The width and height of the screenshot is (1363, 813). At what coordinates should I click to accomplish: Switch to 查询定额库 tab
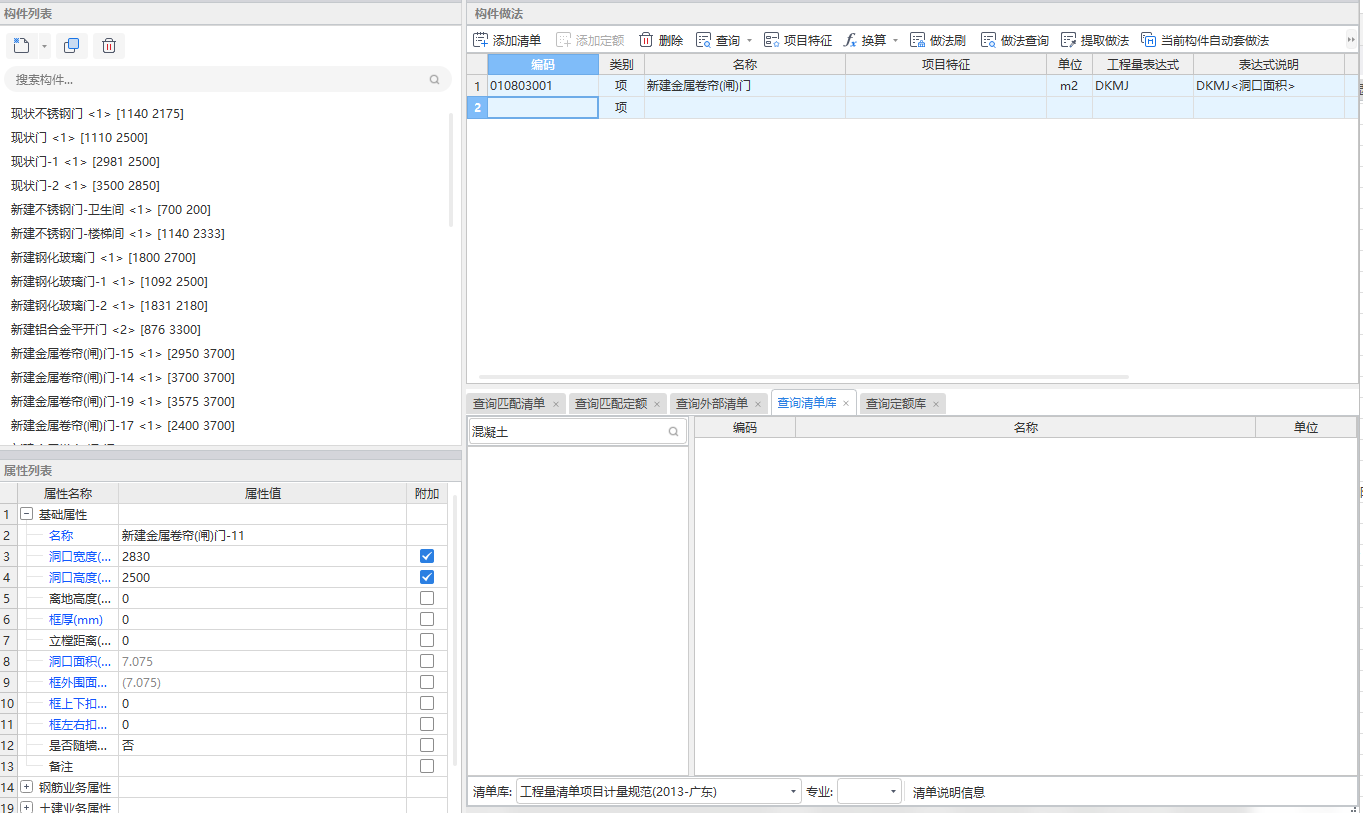[x=896, y=404]
